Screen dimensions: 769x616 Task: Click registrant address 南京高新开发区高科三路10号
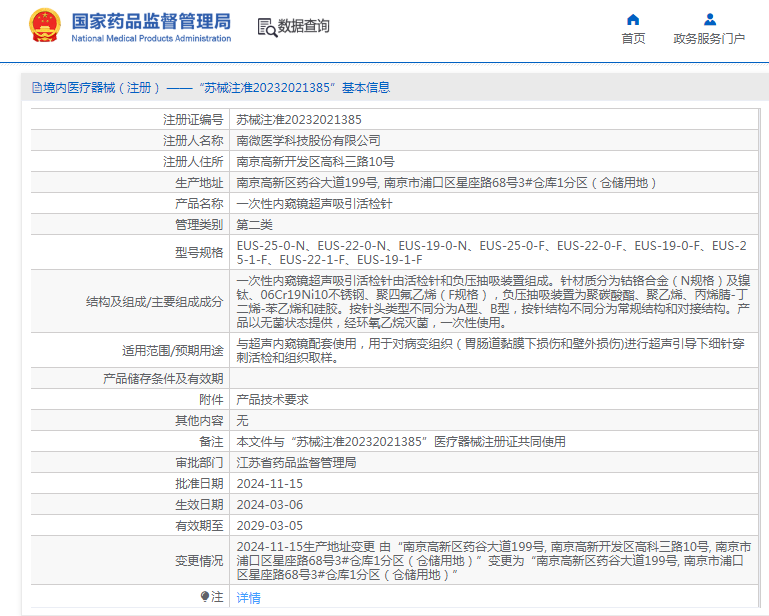(x=315, y=162)
